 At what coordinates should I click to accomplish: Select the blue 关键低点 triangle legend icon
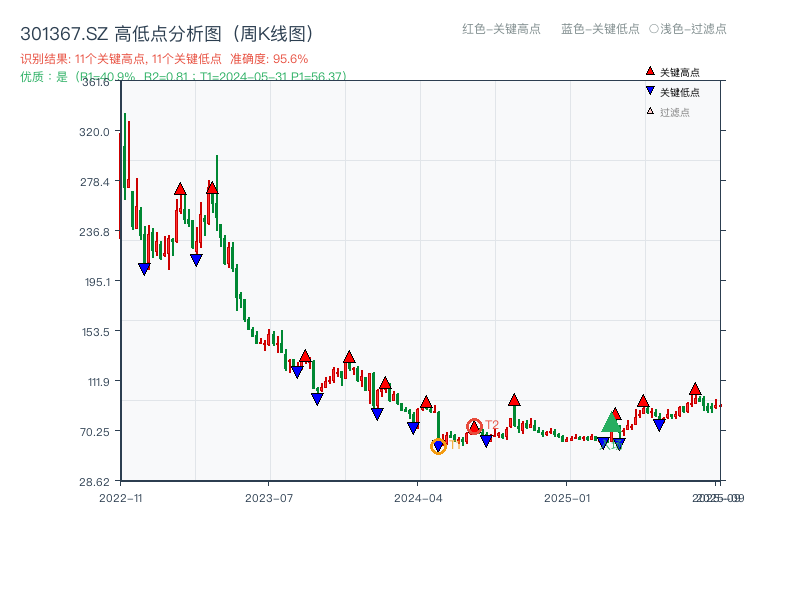click(x=650, y=92)
